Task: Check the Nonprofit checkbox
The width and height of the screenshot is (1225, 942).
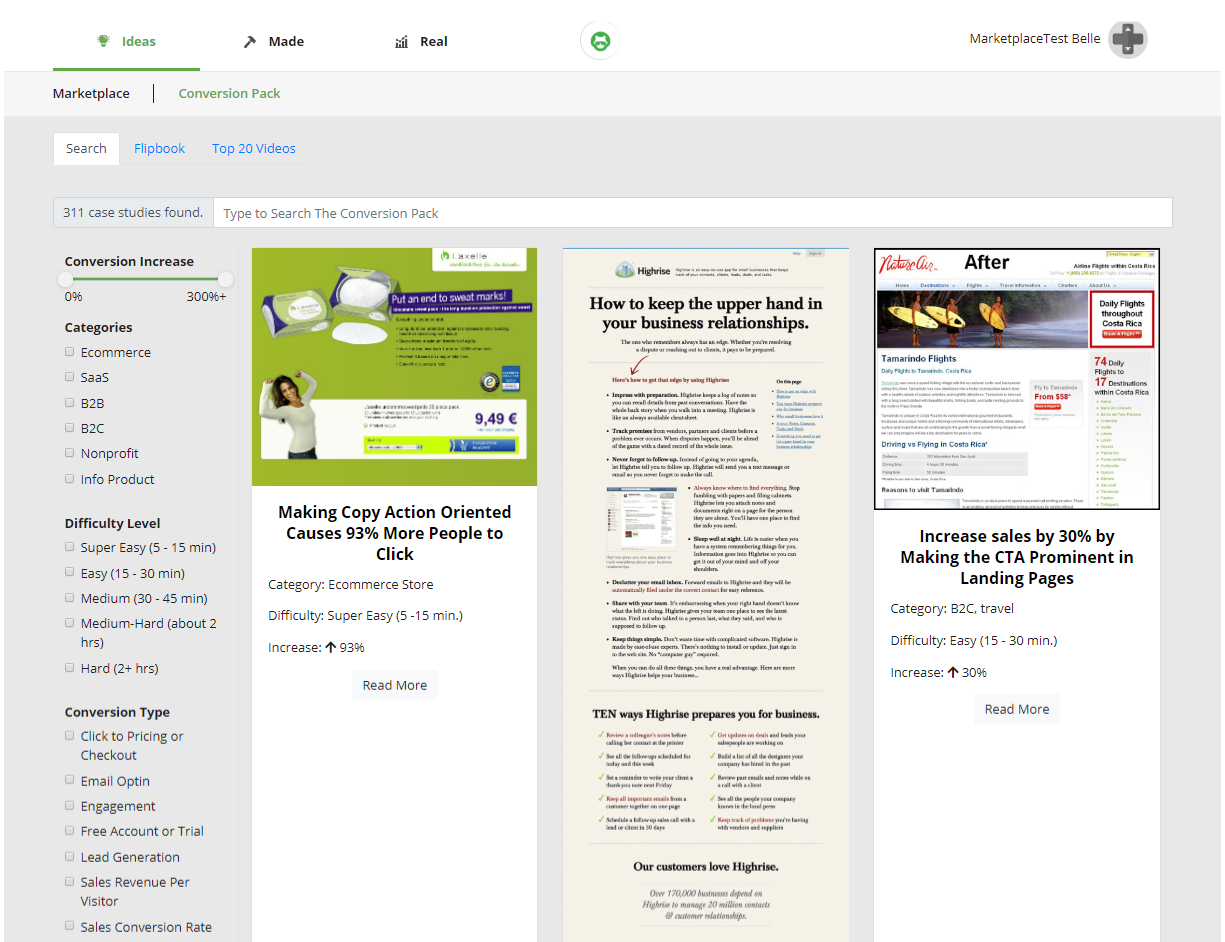Action: point(69,452)
